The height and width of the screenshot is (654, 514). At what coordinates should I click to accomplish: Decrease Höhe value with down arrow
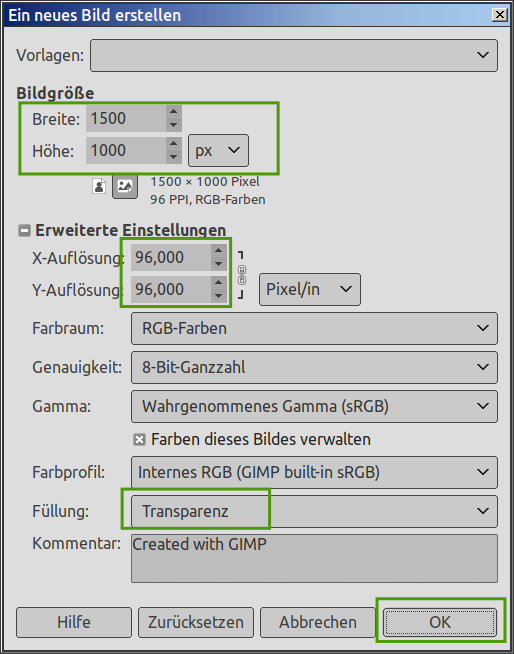coord(174,157)
